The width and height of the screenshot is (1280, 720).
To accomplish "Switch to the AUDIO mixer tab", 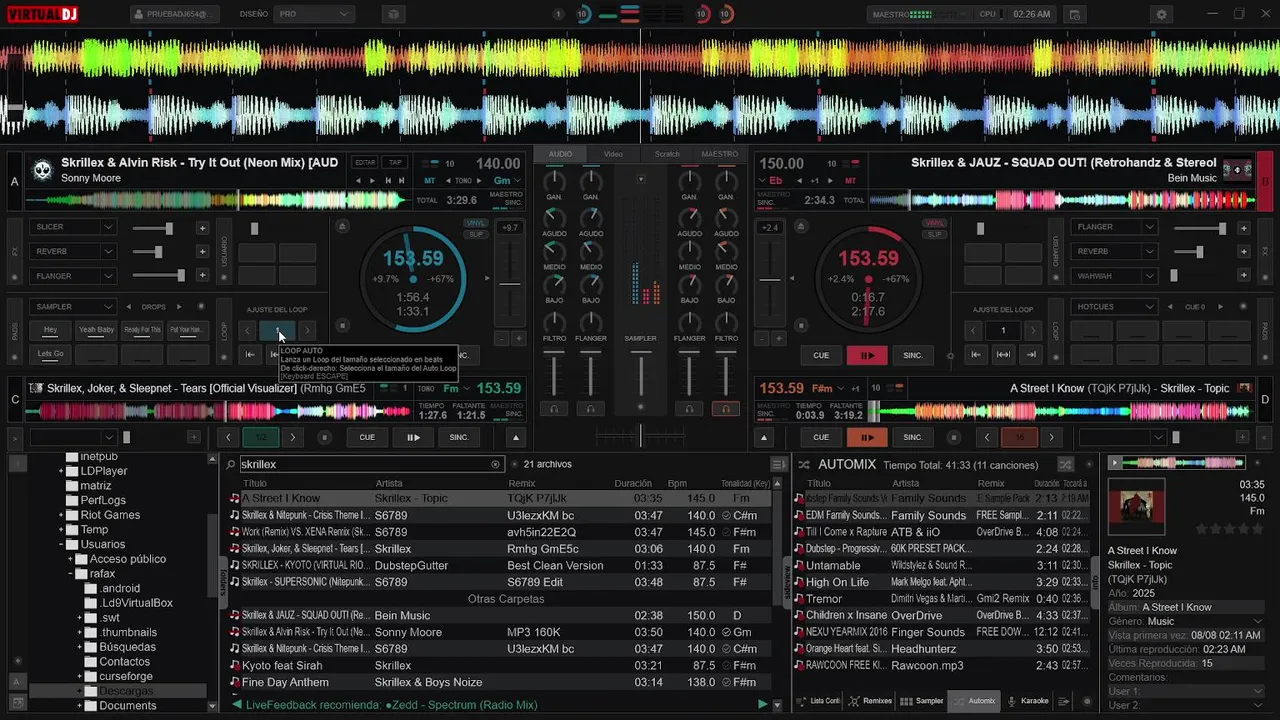I will [x=560, y=154].
